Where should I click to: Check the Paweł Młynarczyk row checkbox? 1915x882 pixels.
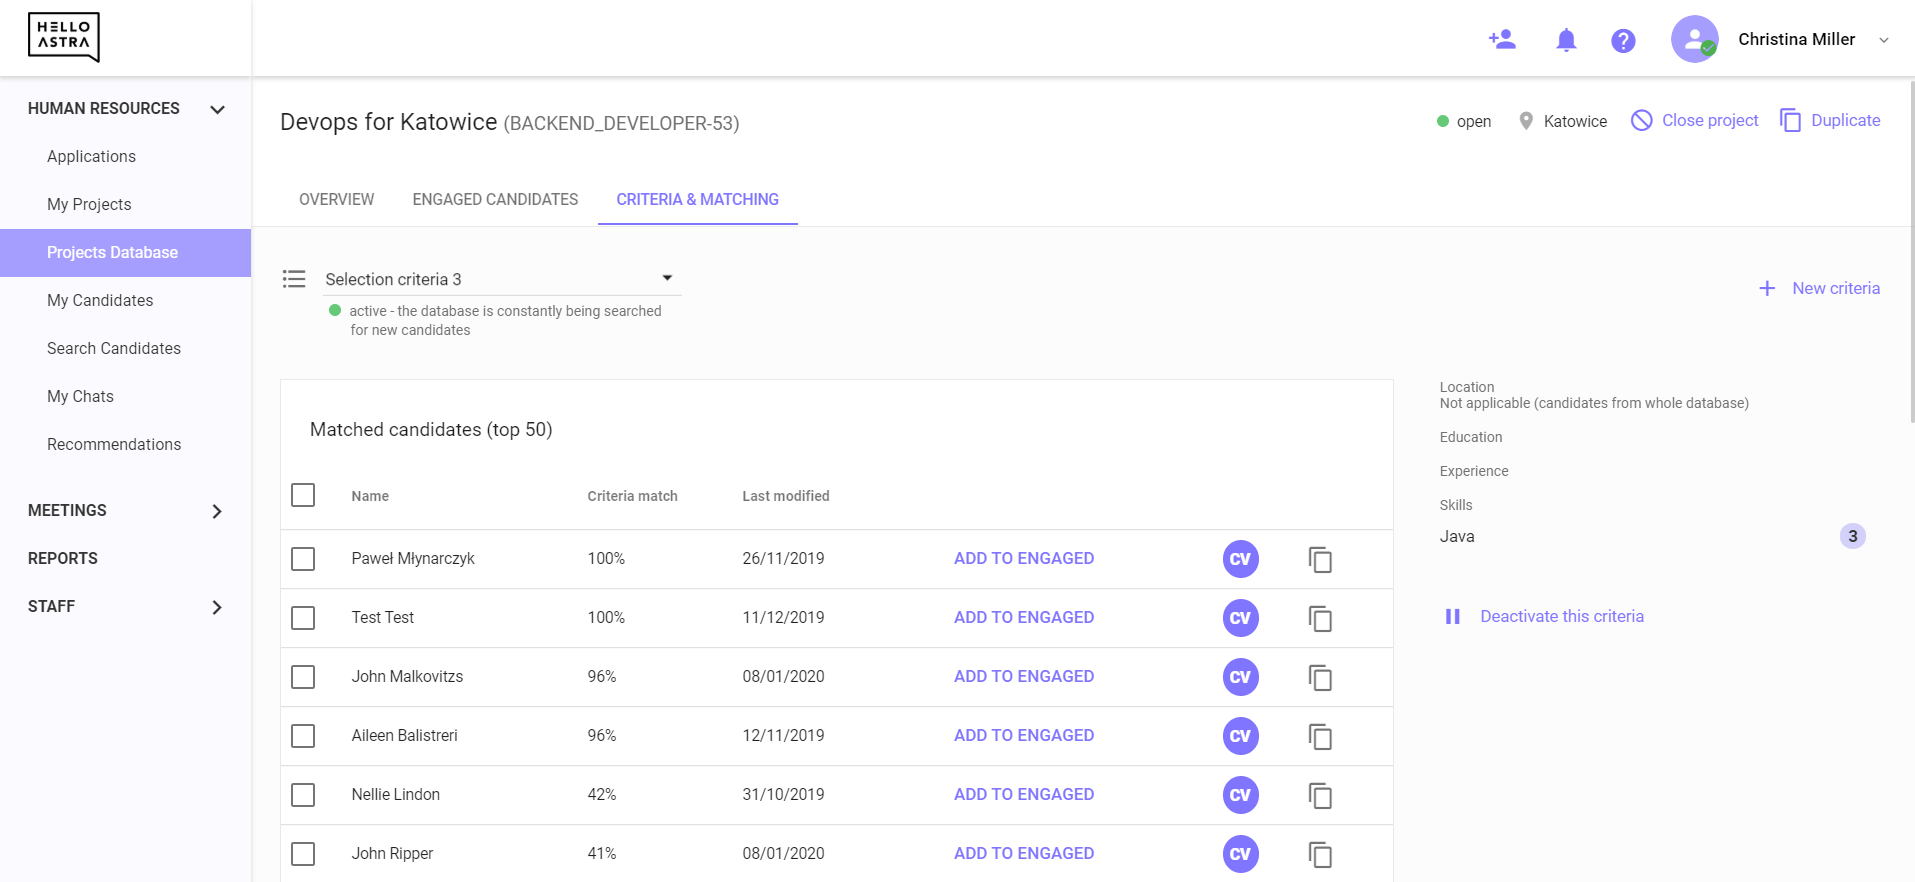tap(303, 558)
